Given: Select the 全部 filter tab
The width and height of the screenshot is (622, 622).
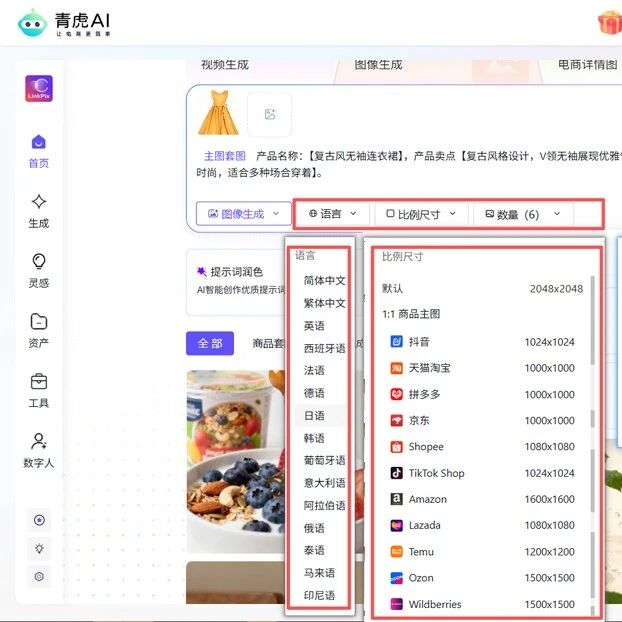Looking at the screenshot, I should [x=210, y=343].
